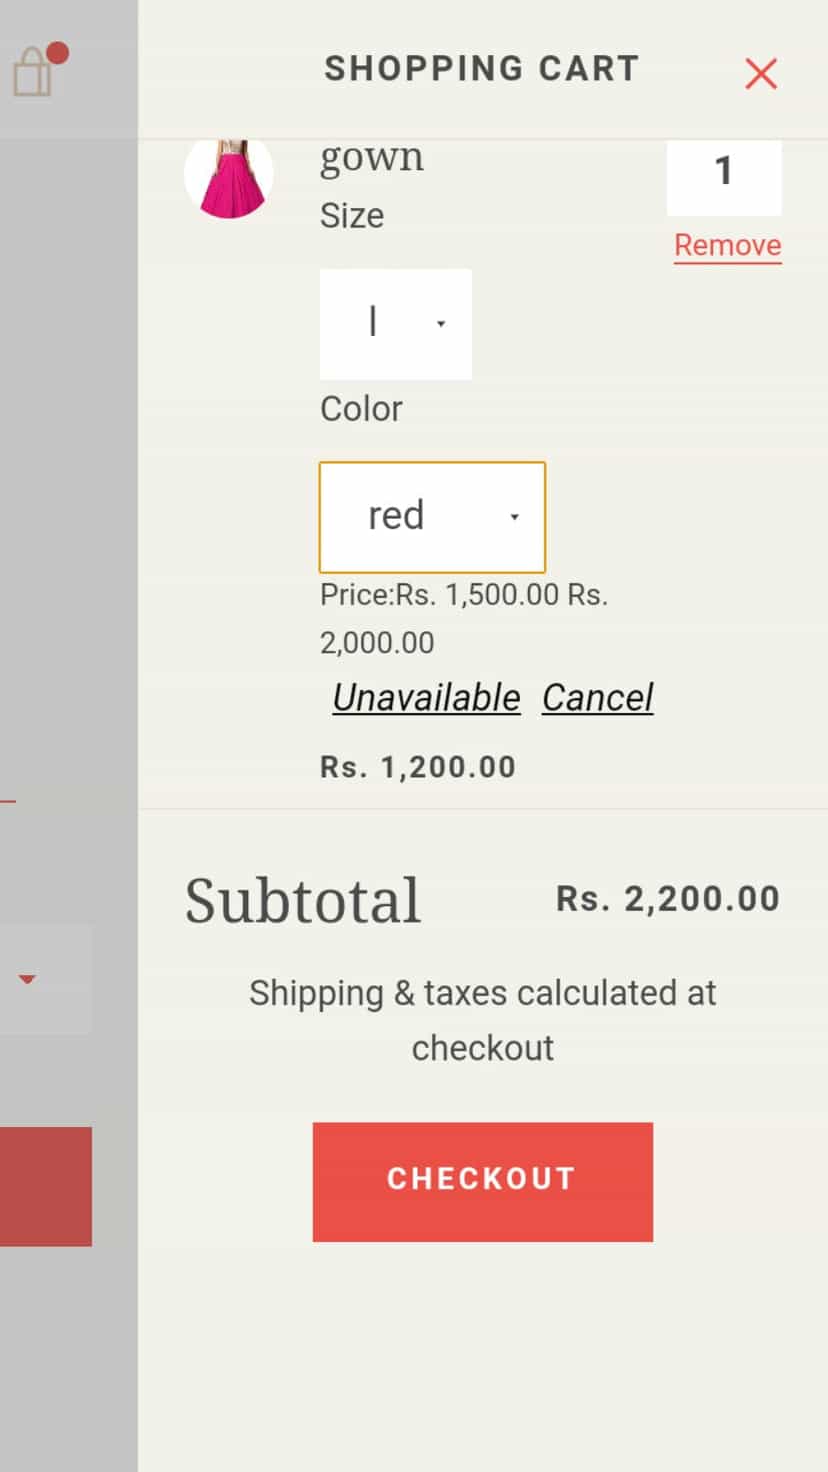Open the pink gown product thumbnail
This screenshot has width=828, height=1472.
tap(229, 176)
